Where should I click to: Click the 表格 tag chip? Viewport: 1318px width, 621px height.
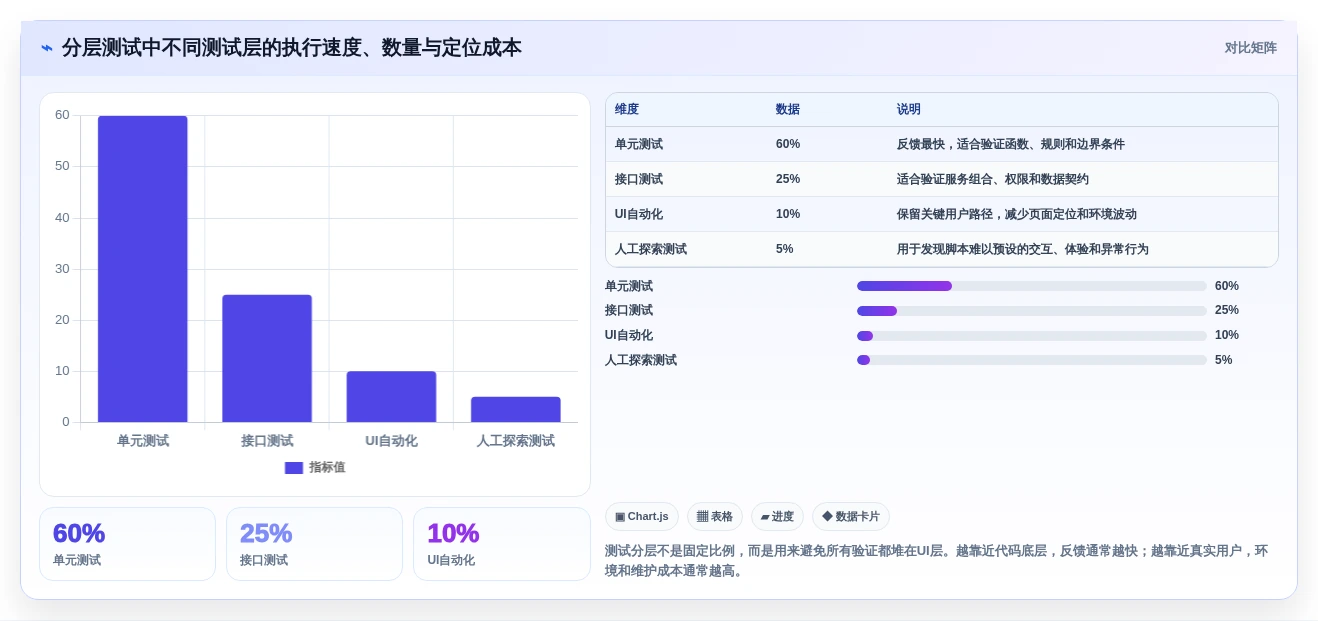click(x=715, y=517)
